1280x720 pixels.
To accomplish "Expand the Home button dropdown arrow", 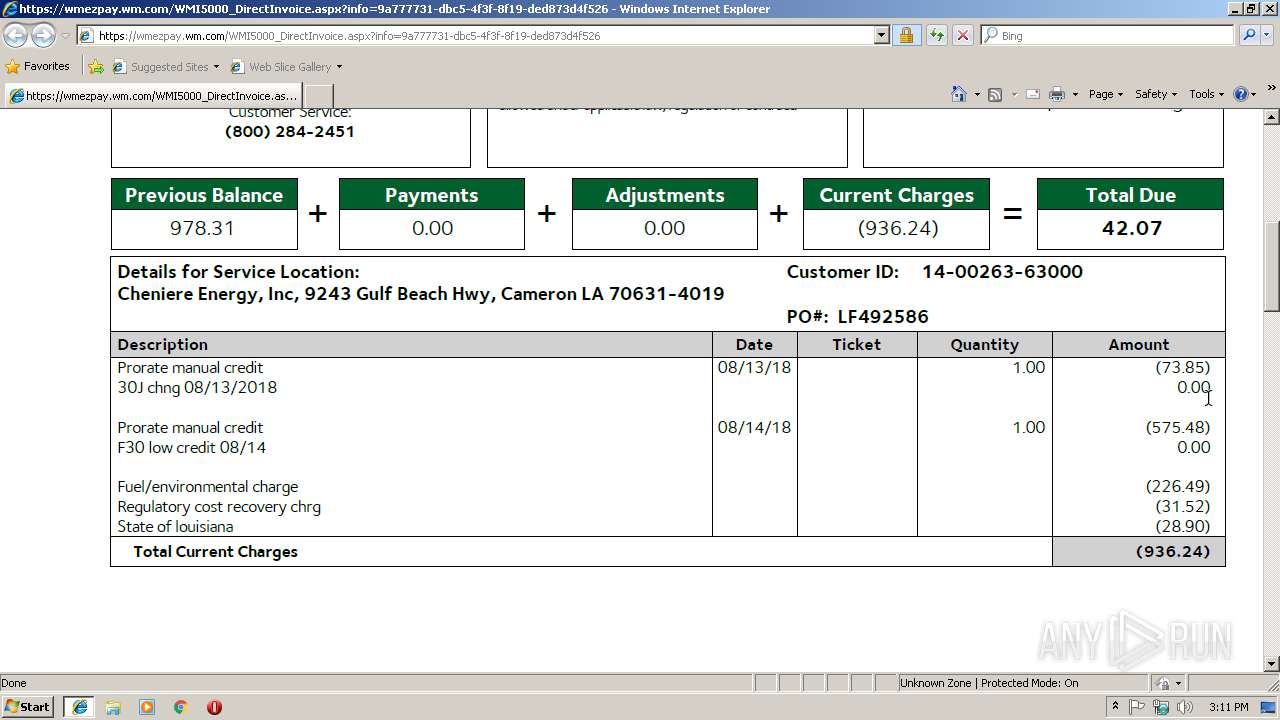I will [x=975, y=94].
